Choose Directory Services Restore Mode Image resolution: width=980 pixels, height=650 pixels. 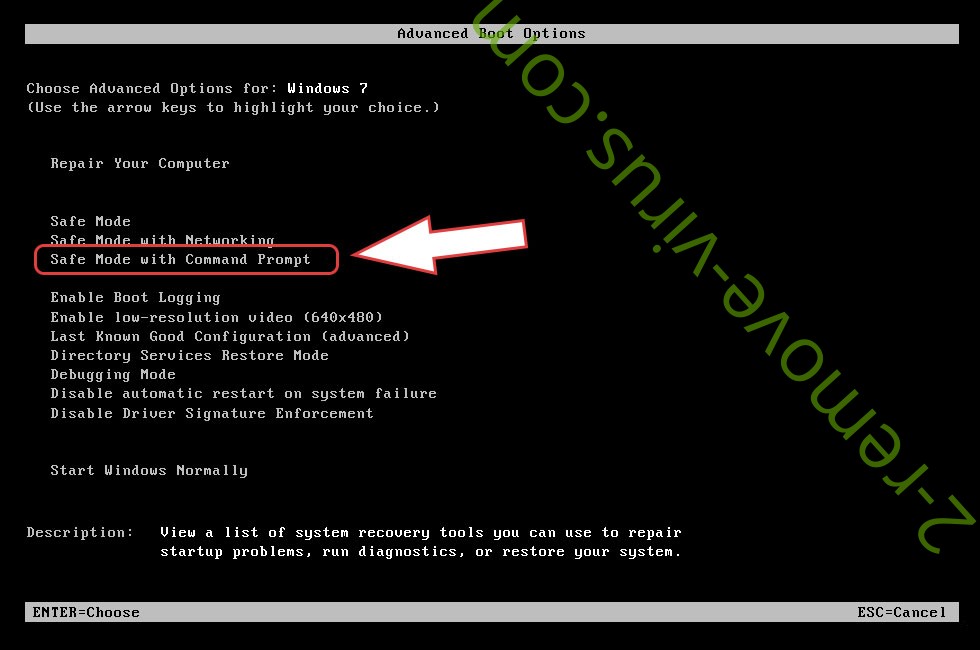[189, 356]
